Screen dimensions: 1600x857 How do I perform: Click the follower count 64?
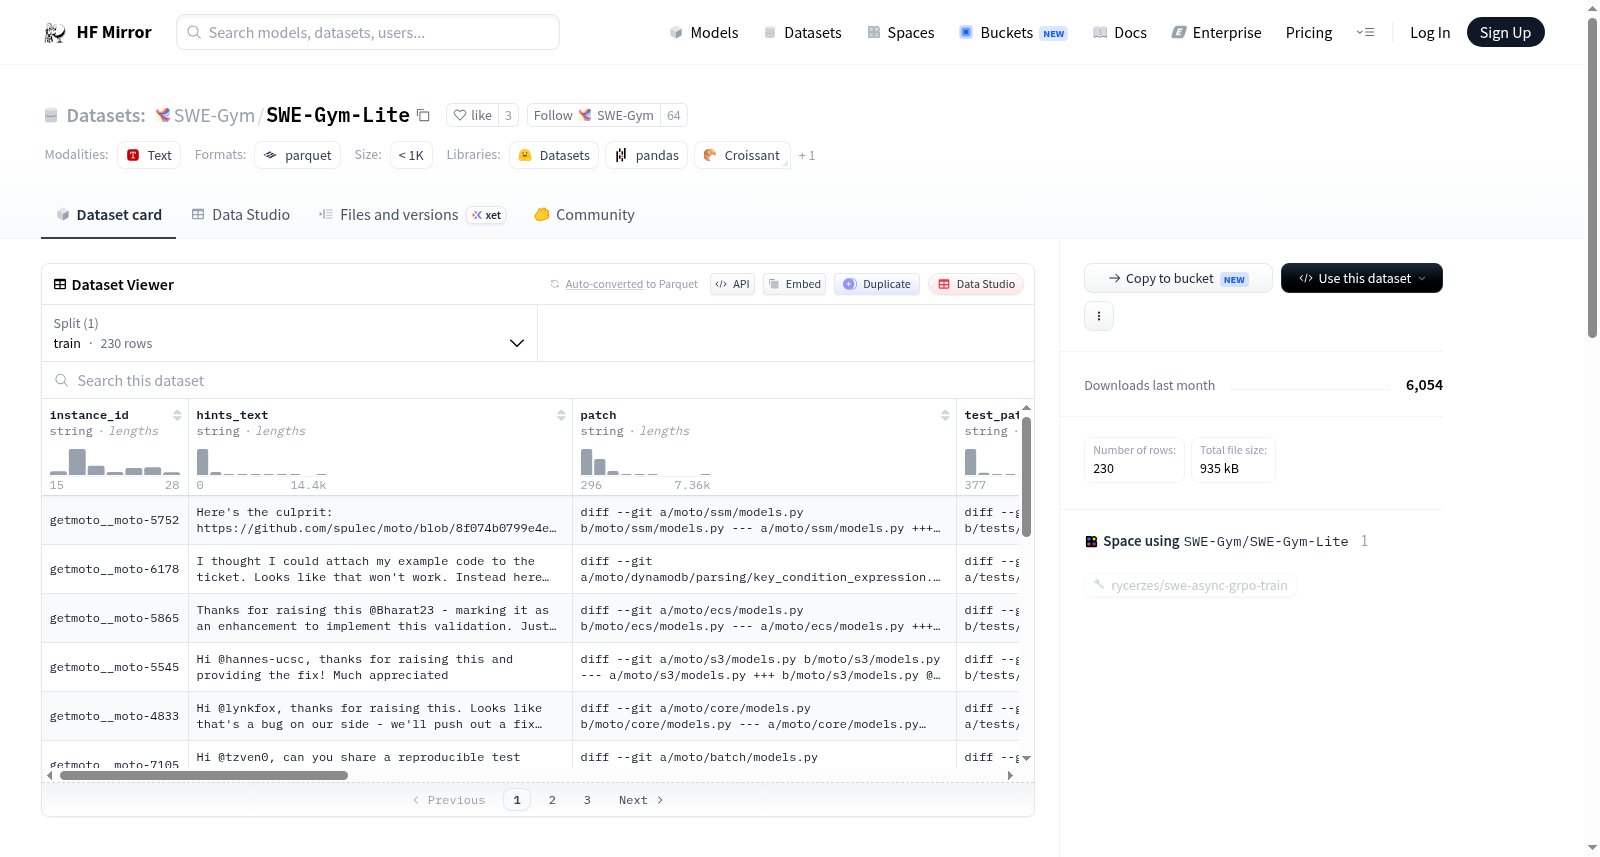coord(674,115)
